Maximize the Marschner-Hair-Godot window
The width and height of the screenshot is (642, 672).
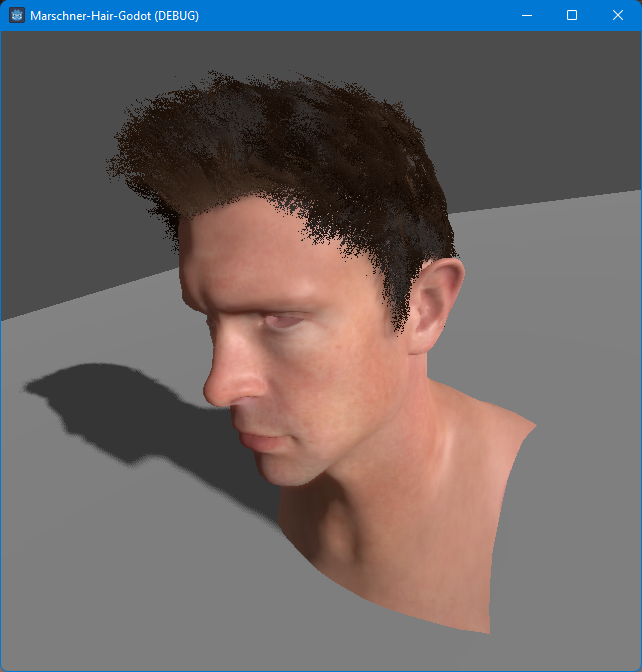click(572, 15)
